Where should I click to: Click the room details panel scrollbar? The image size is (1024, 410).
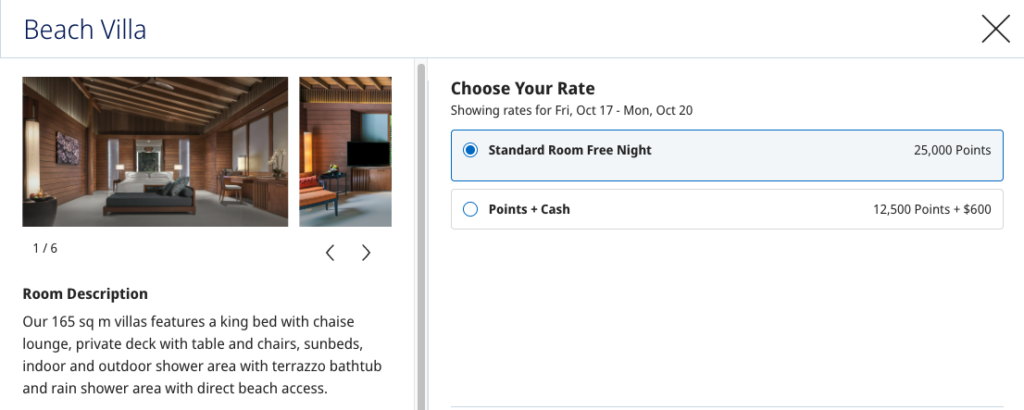(x=421, y=230)
